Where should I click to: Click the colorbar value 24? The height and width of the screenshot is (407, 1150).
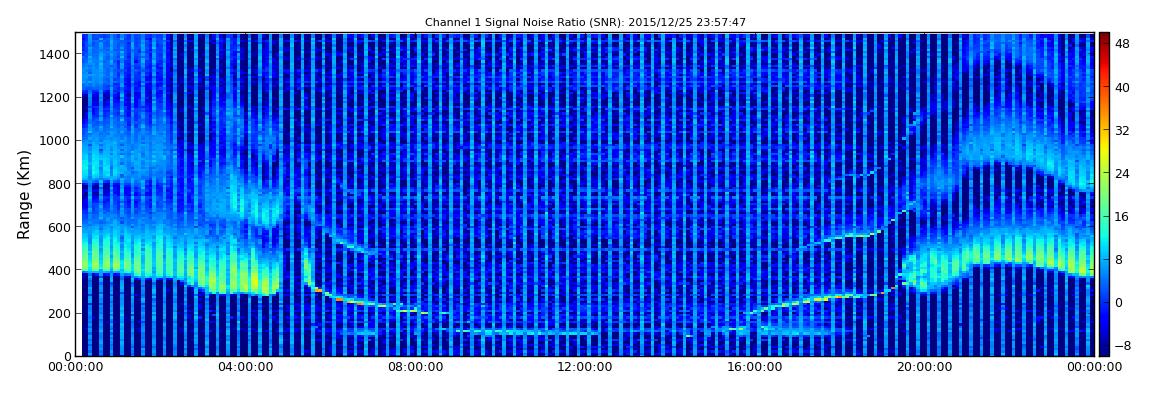(x=1122, y=174)
